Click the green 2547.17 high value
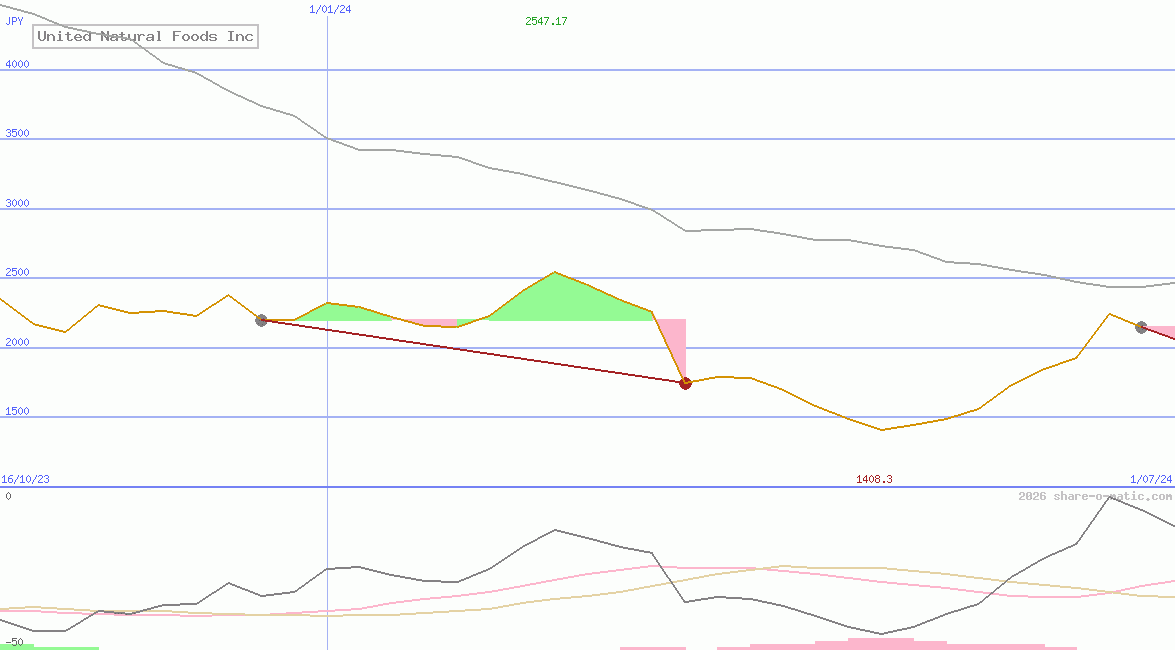 (546, 21)
